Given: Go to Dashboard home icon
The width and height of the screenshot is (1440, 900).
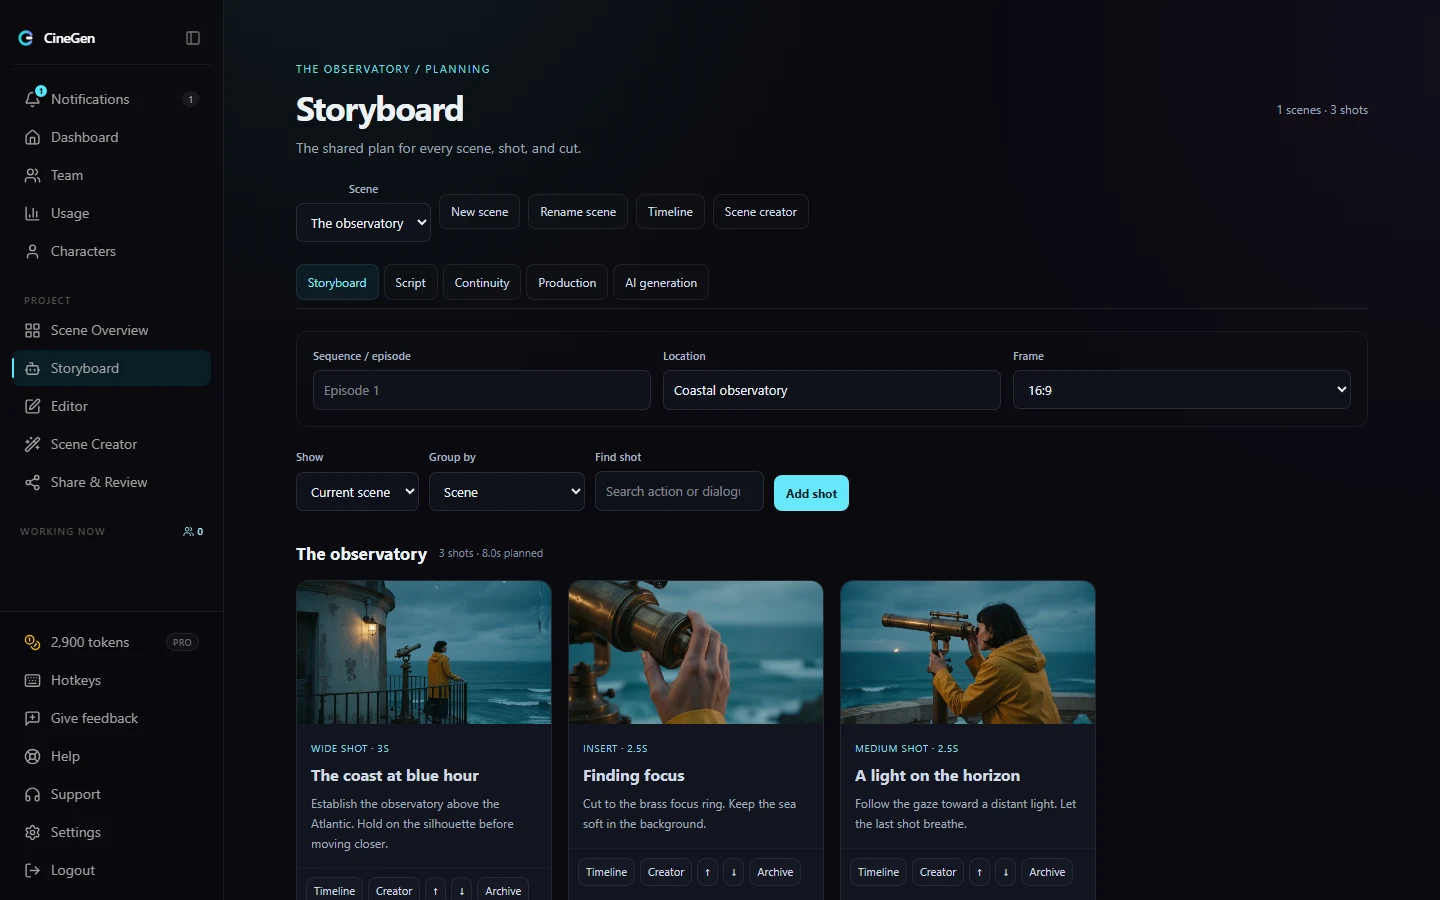Looking at the screenshot, I should coord(32,137).
